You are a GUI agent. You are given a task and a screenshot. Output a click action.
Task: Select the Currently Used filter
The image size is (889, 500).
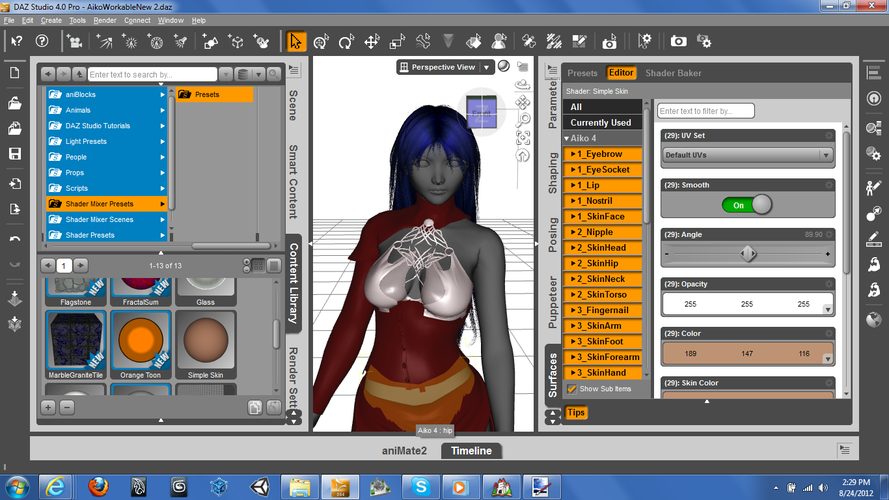point(602,122)
